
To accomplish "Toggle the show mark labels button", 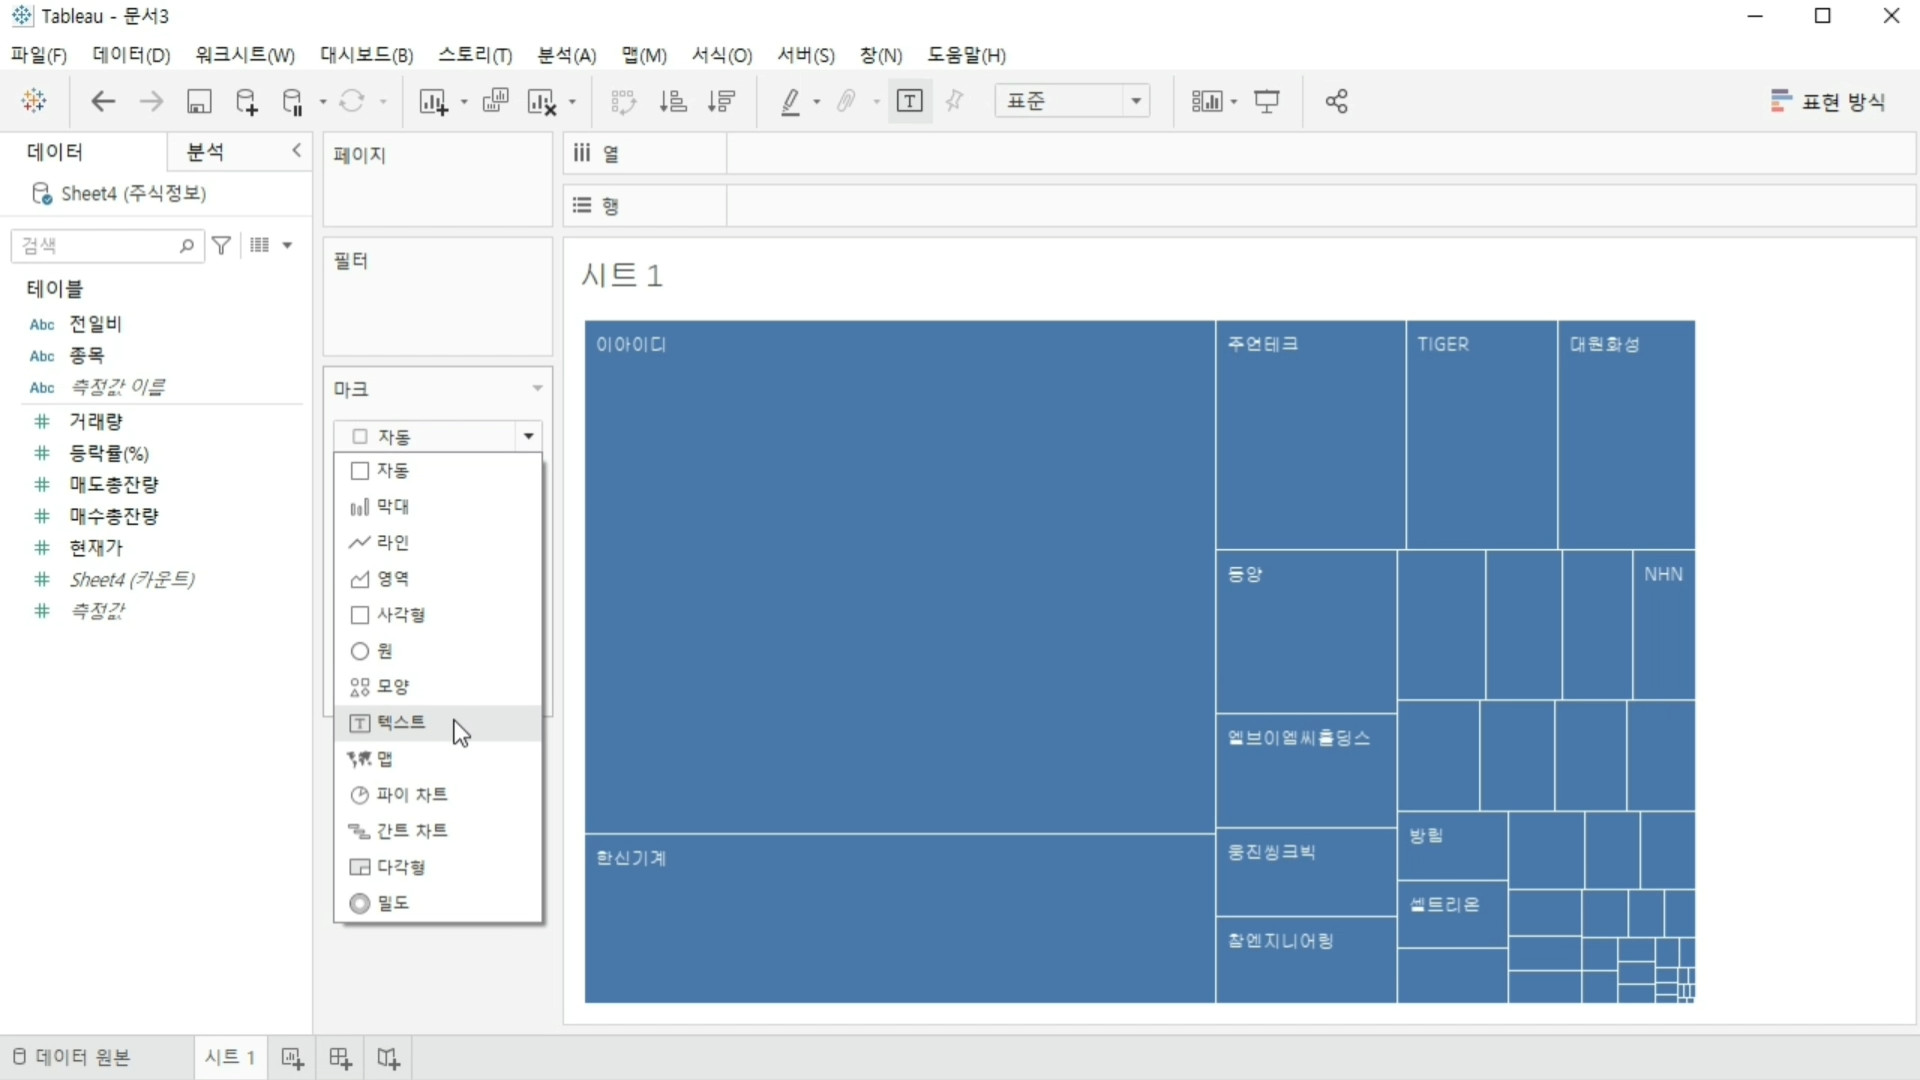I will point(909,101).
